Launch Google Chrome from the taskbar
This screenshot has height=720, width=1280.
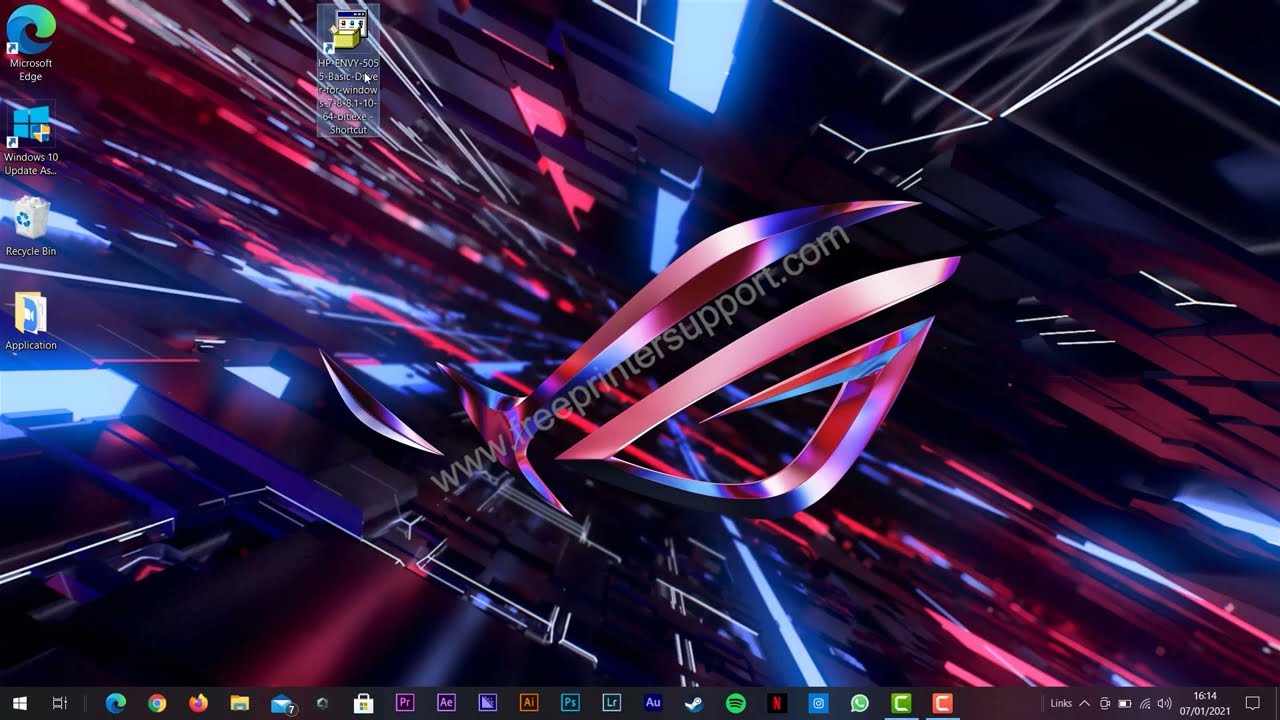click(x=157, y=703)
